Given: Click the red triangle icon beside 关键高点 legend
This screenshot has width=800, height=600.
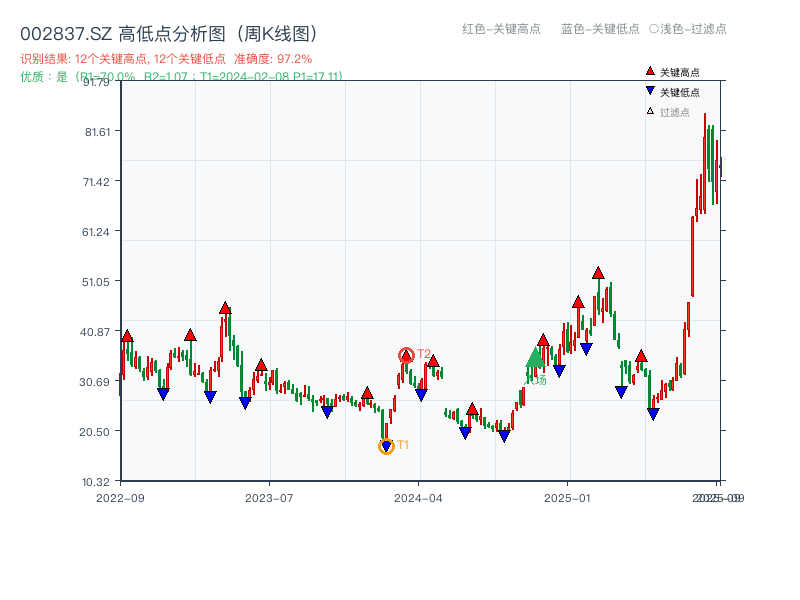Looking at the screenshot, I should click(650, 71).
